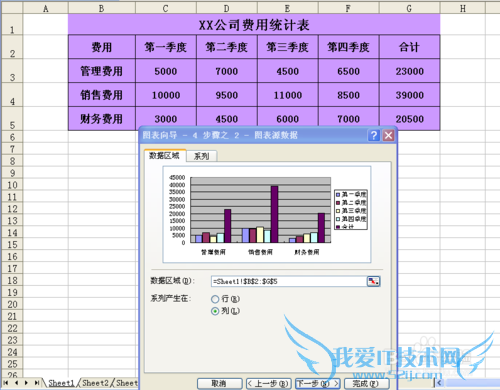Select row 1 header

[12, 24]
